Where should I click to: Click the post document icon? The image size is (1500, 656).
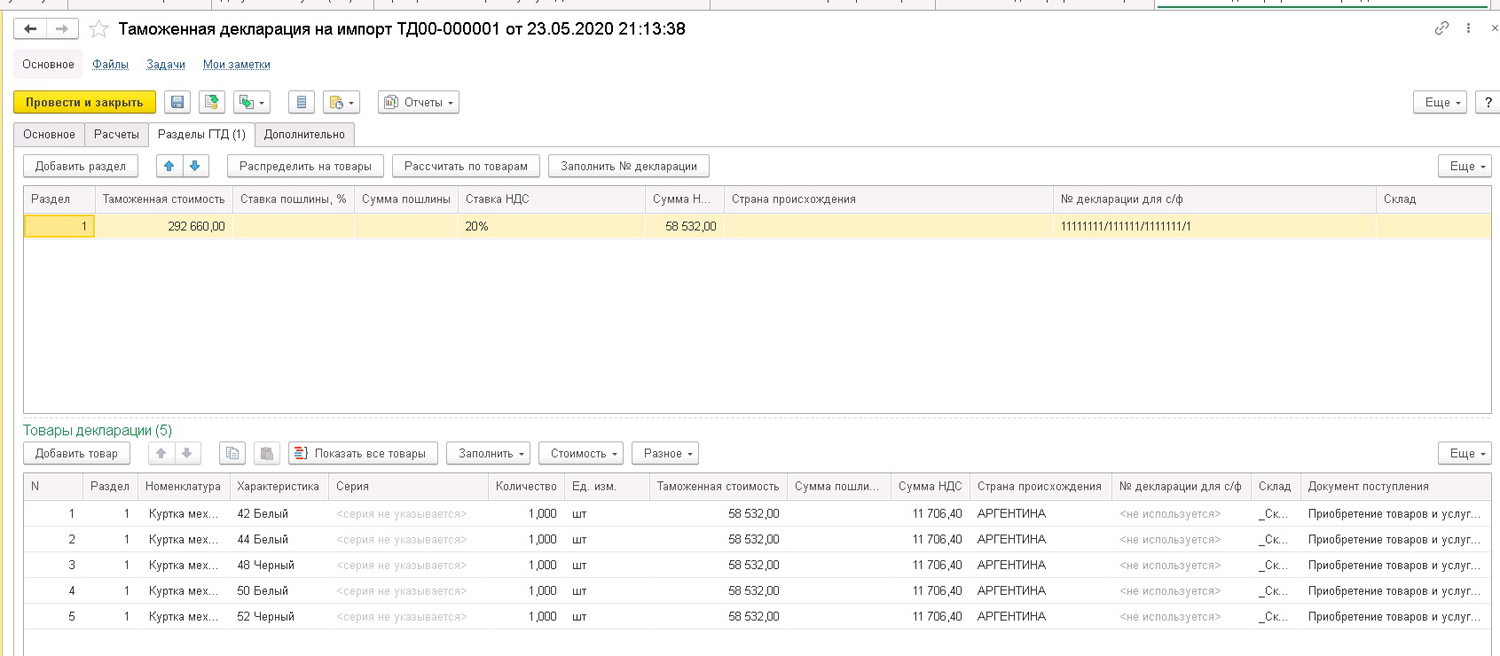coord(211,102)
